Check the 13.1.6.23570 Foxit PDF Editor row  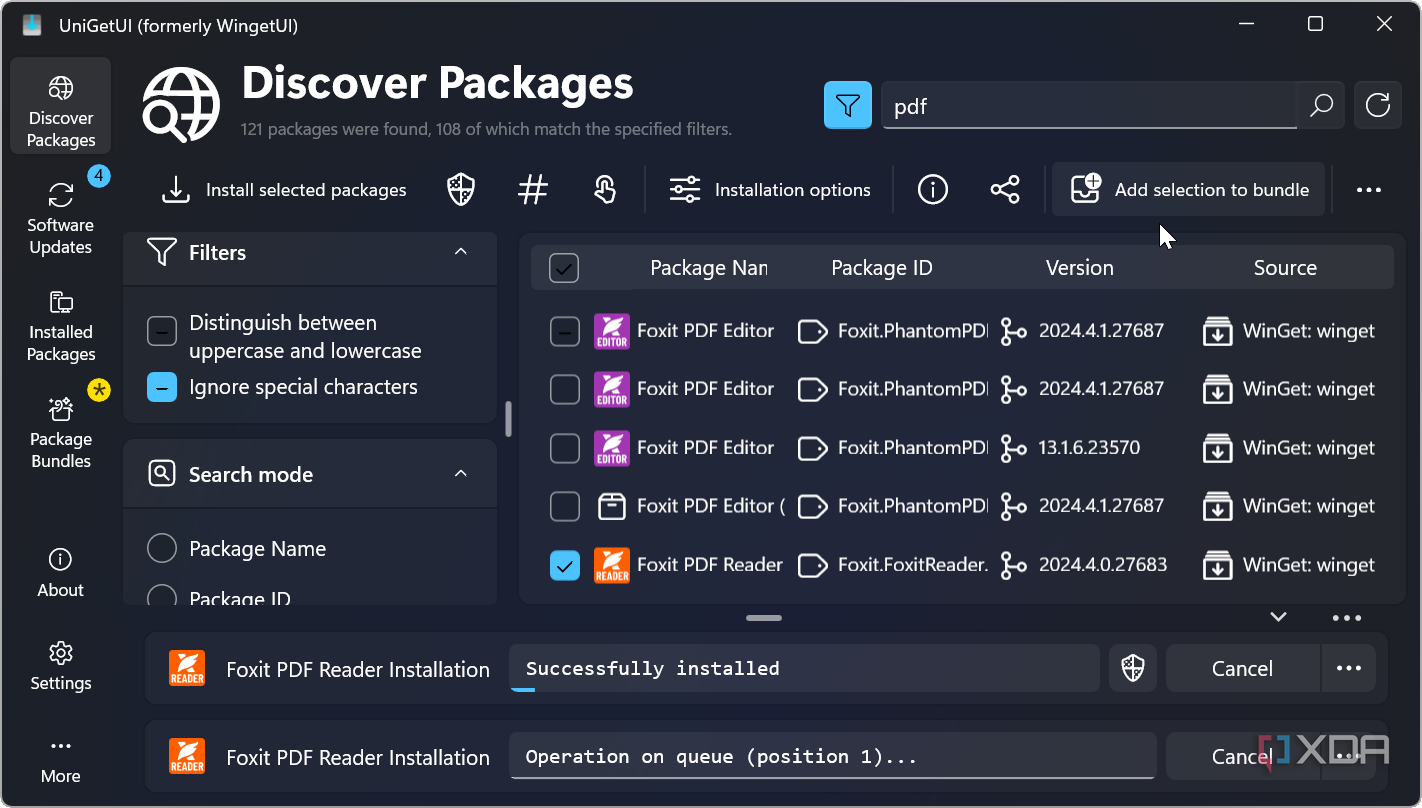pos(565,448)
